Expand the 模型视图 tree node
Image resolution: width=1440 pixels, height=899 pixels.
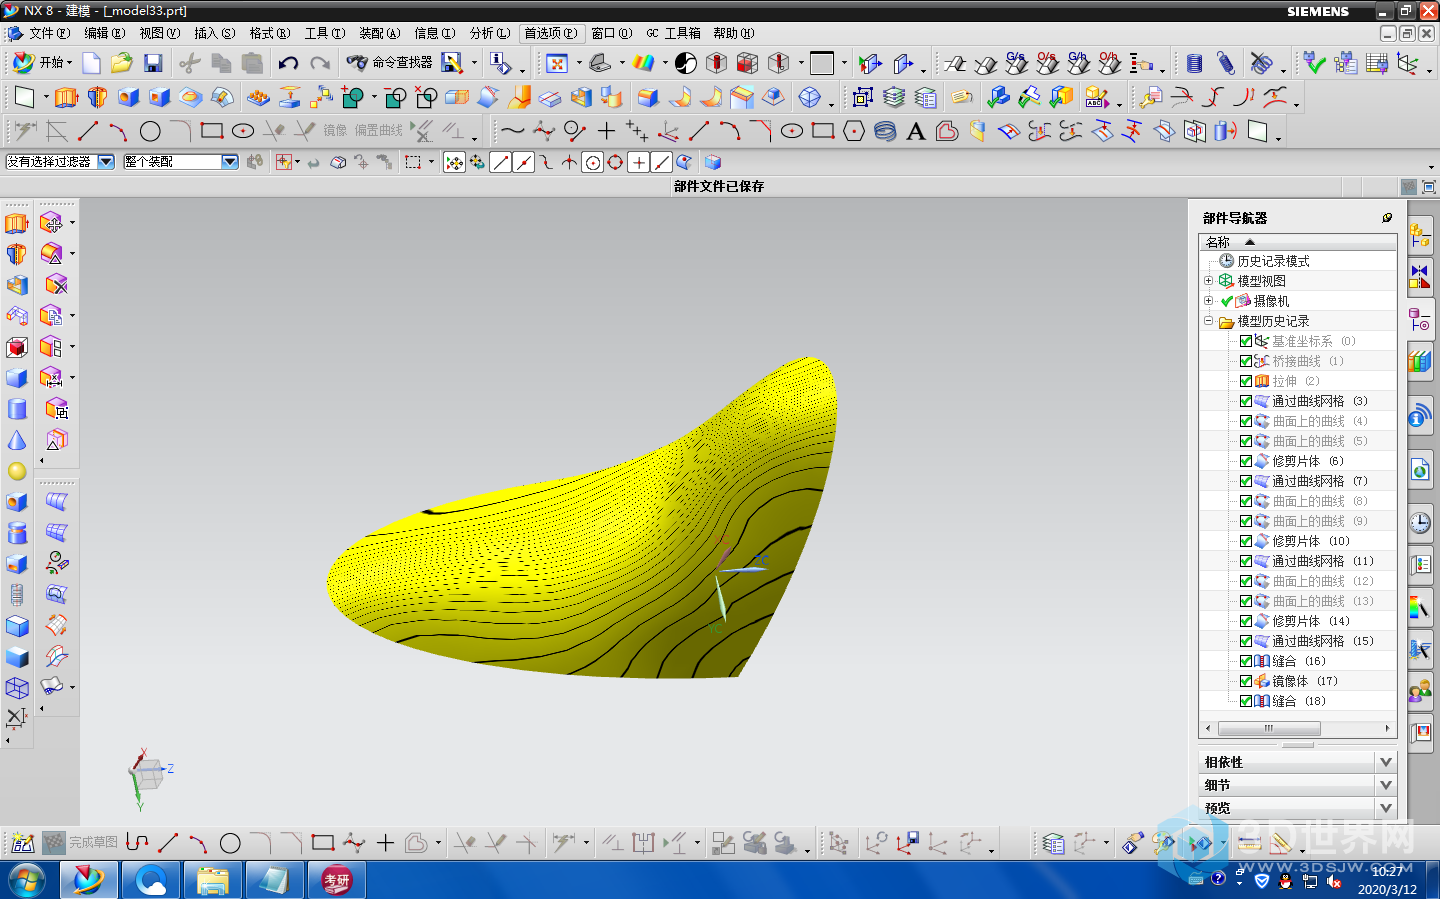(x=1208, y=281)
